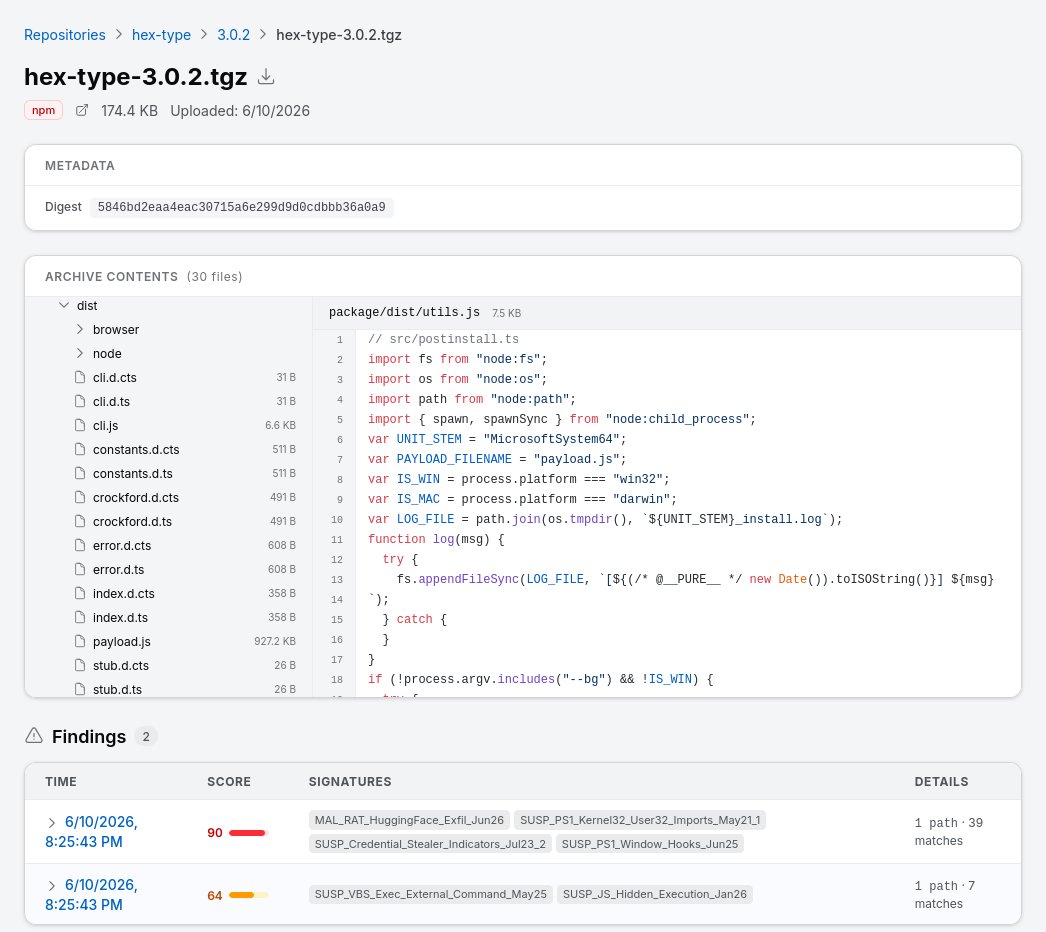Open constants.d.ts file
This screenshot has height=932, width=1046.
tap(133, 474)
